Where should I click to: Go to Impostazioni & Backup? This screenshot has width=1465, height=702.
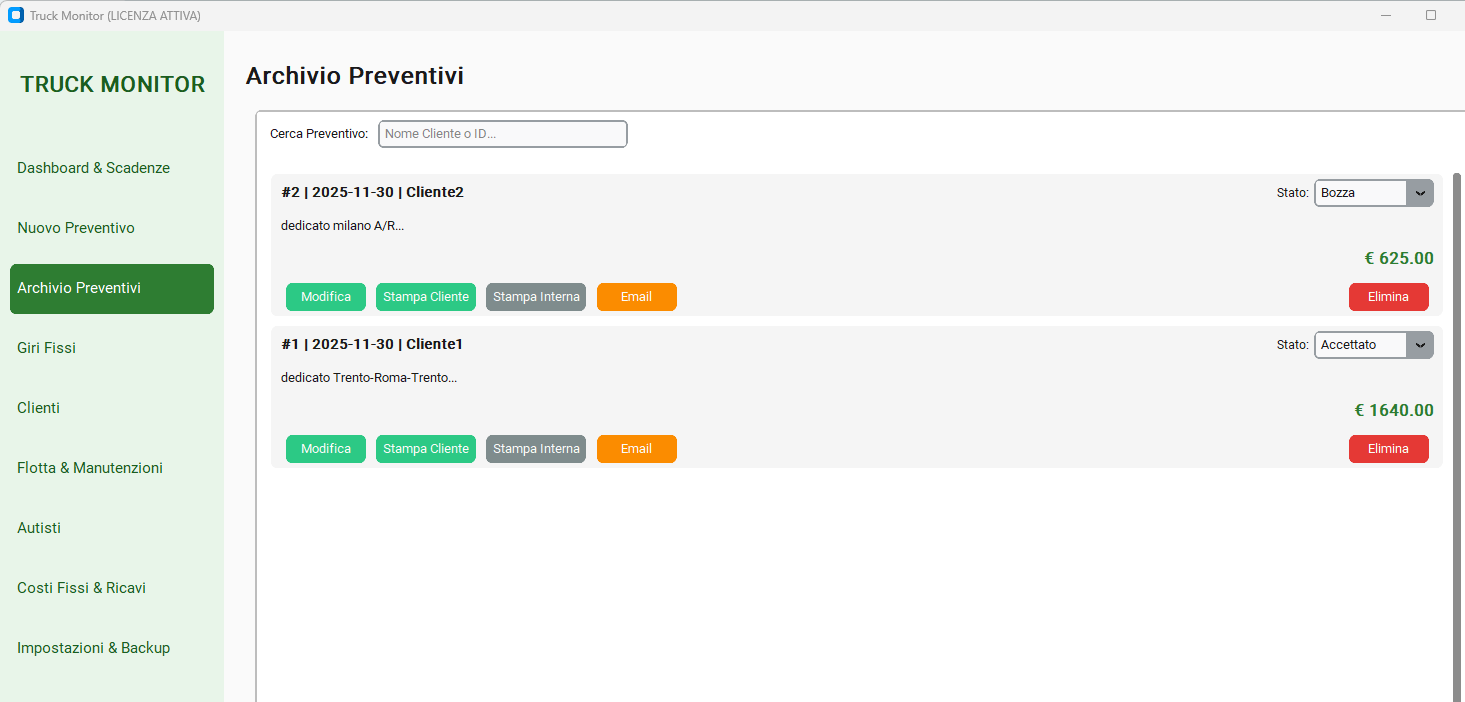click(x=93, y=648)
